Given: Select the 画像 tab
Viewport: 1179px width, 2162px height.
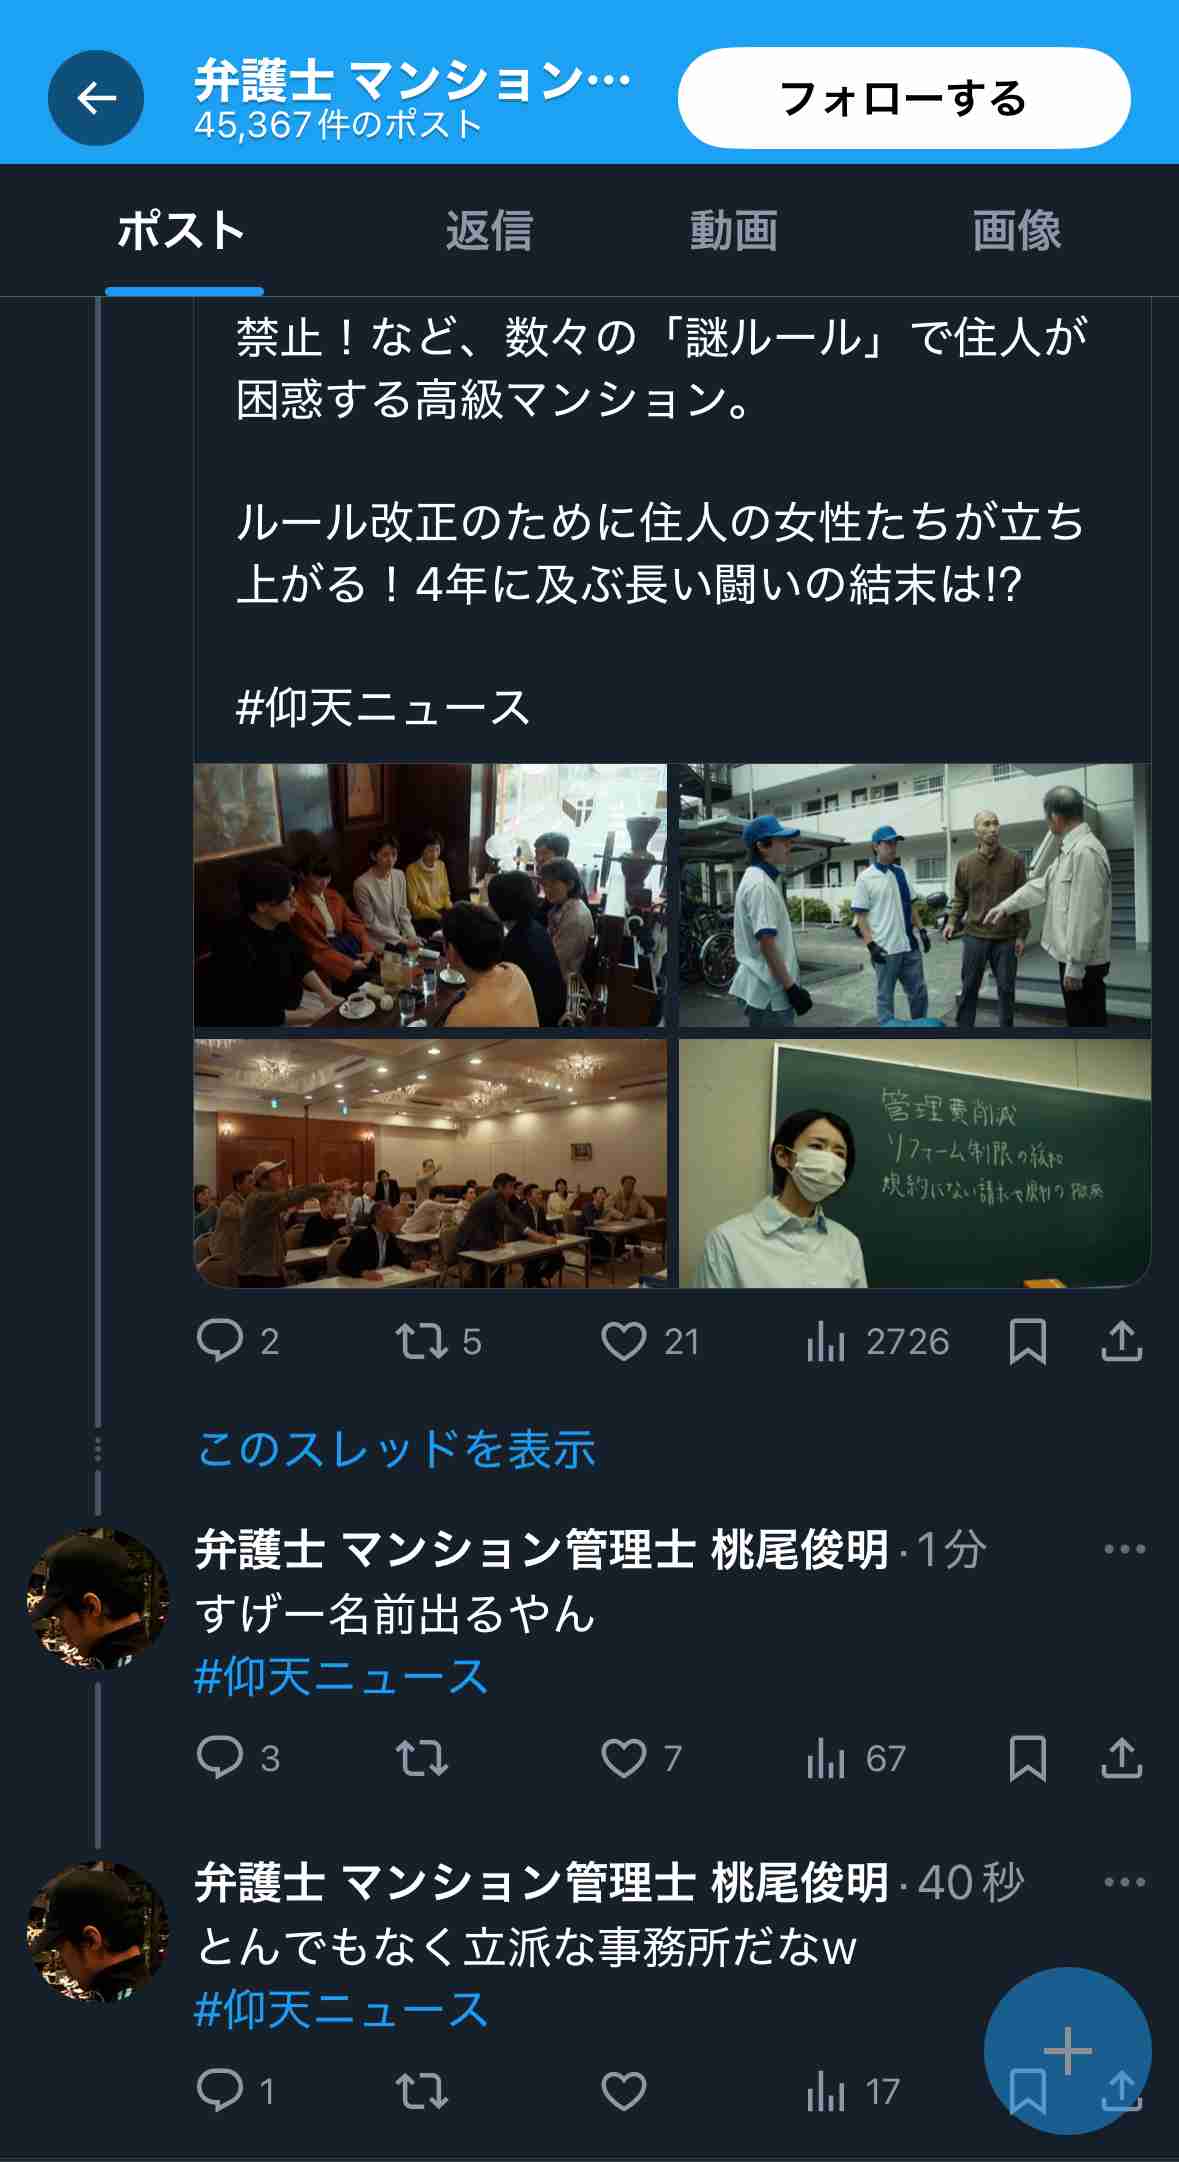Looking at the screenshot, I should coord(1017,231).
